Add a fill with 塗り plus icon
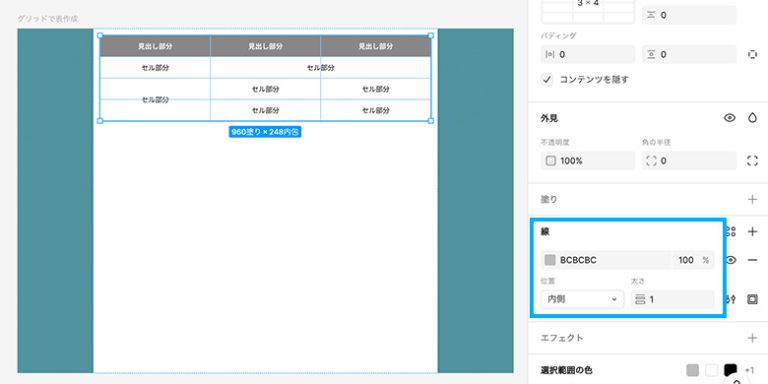 coord(752,199)
